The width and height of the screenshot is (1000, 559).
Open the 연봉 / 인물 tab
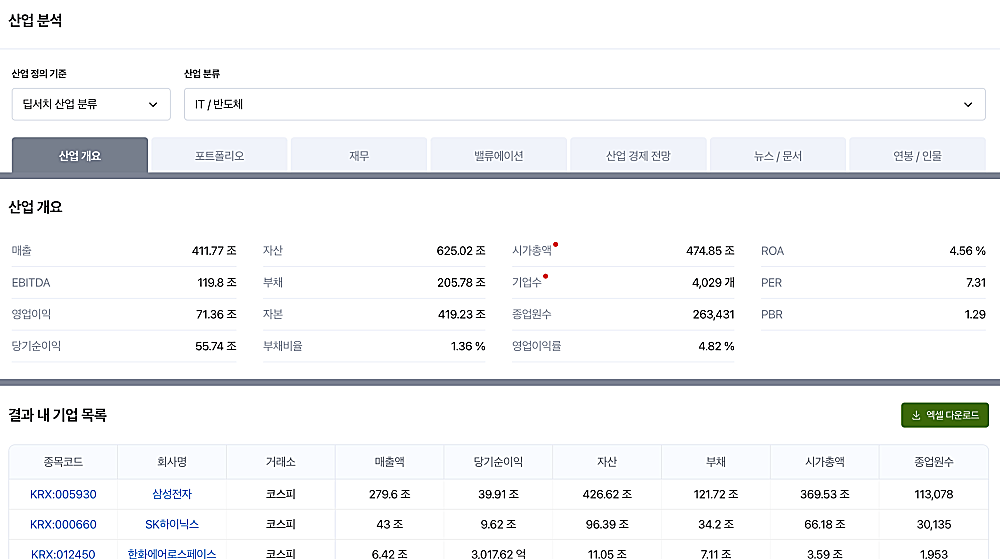[918, 156]
